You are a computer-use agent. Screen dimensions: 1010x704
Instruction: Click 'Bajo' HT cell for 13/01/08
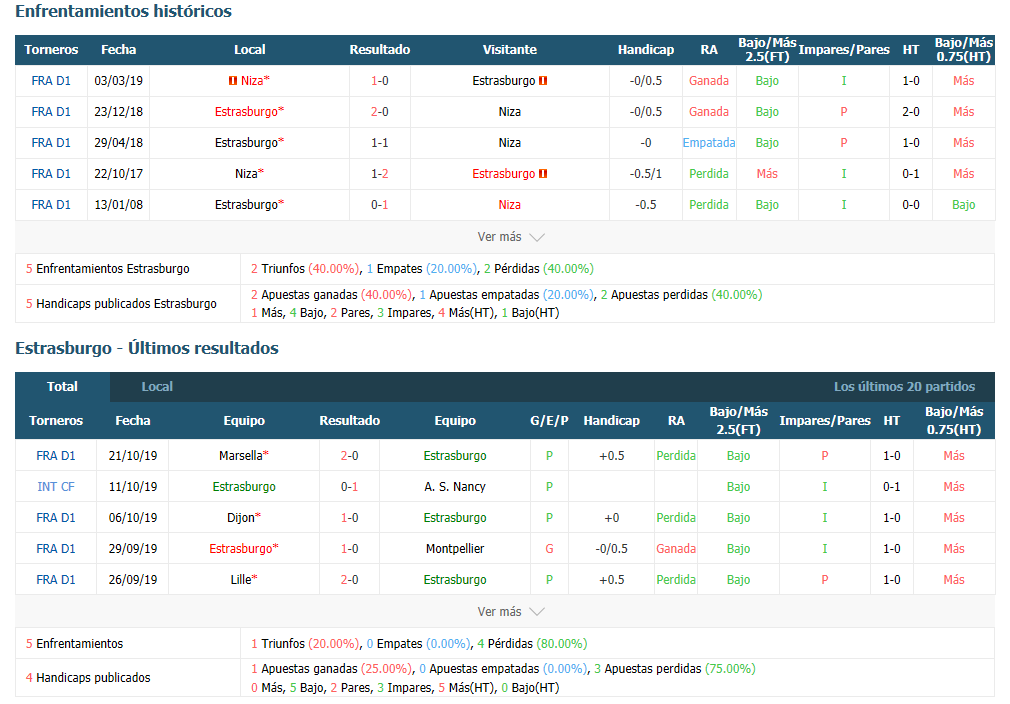pos(963,204)
